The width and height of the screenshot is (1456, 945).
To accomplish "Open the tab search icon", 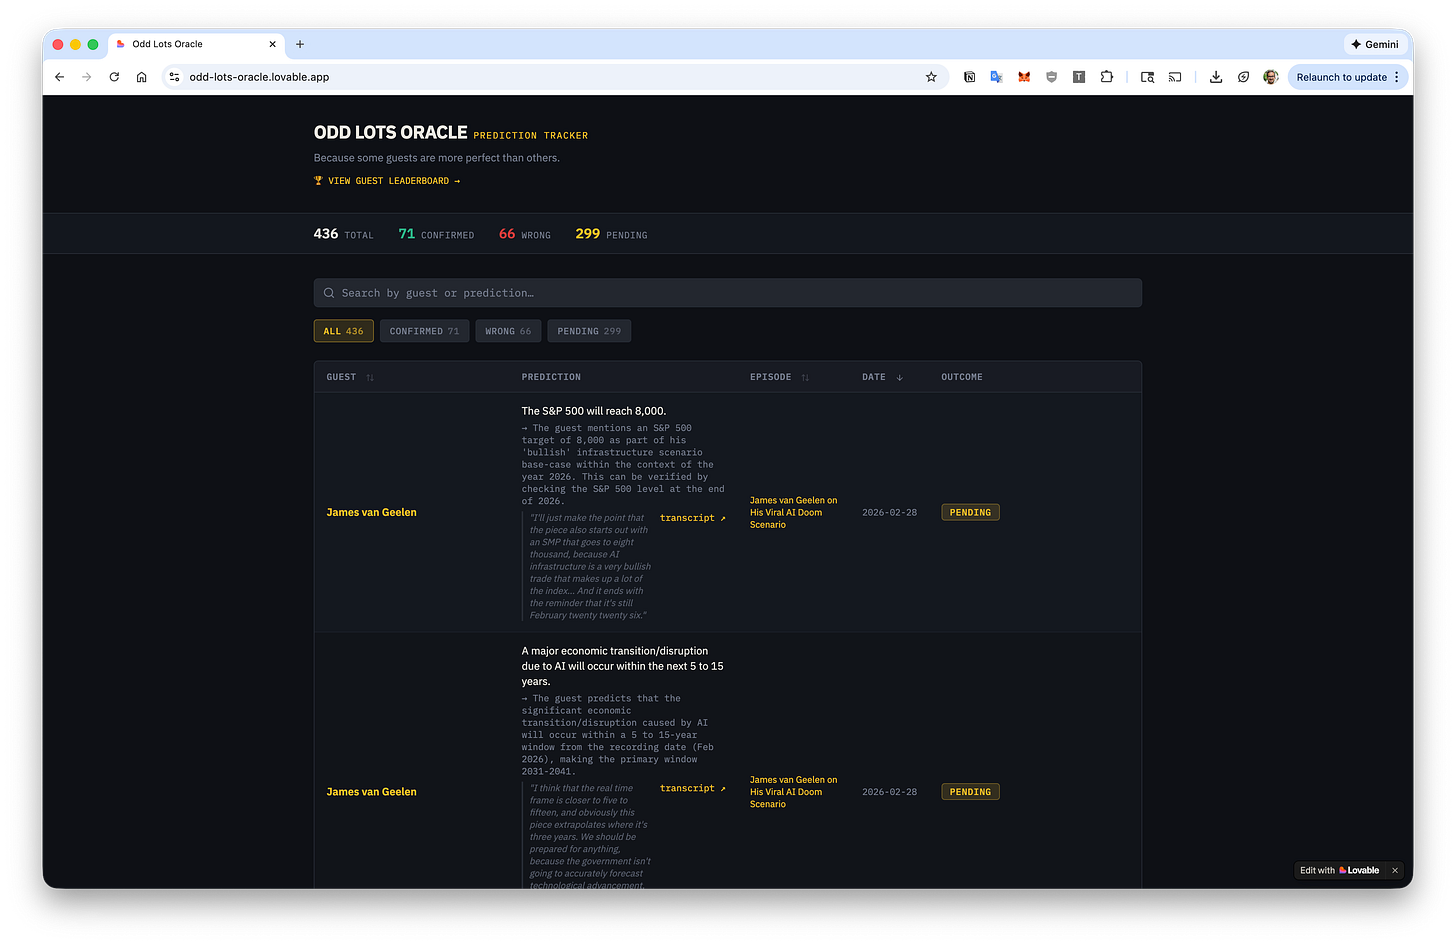I will tap(1148, 77).
